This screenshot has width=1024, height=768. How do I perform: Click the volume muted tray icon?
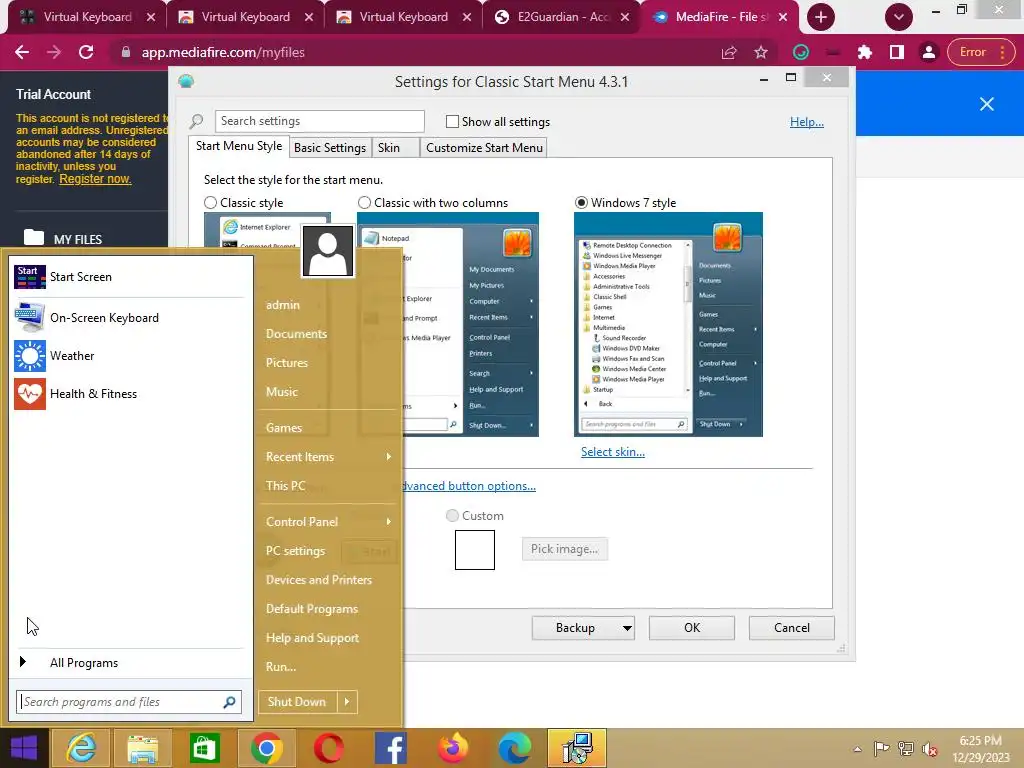(x=930, y=749)
